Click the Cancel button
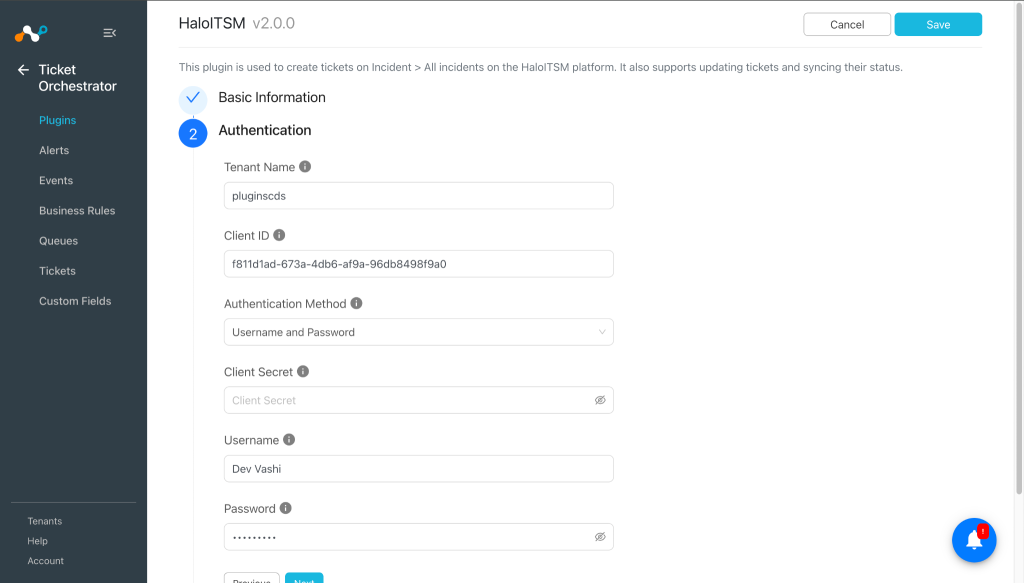This screenshot has height=583, width=1024. (x=847, y=24)
